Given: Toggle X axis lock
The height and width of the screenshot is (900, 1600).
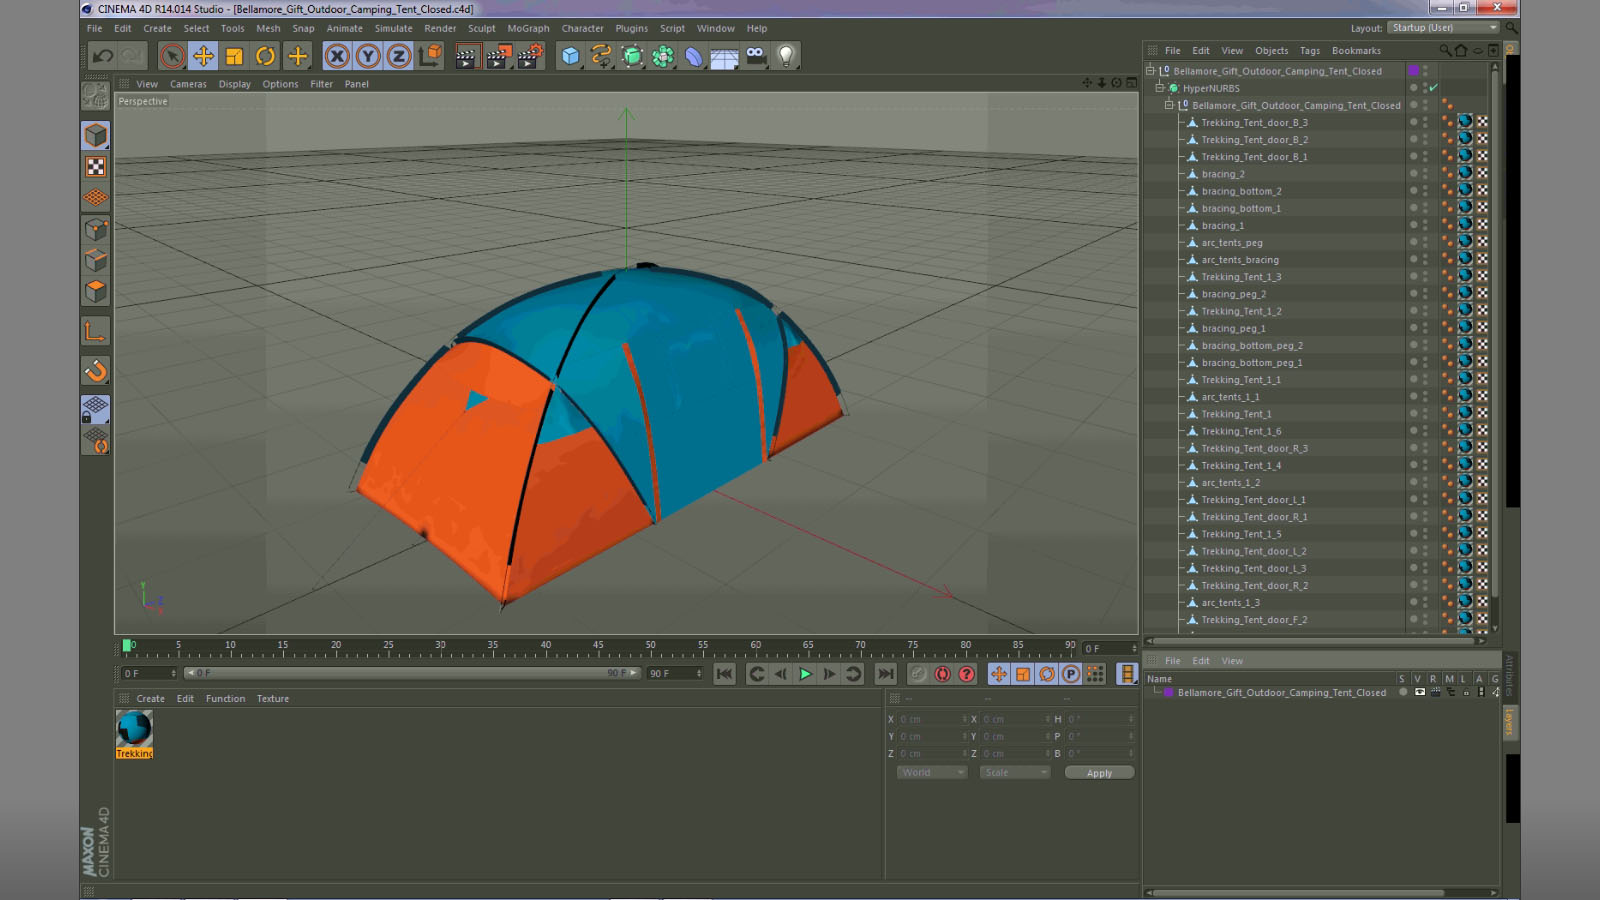Looking at the screenshot, I should (338, 56).
